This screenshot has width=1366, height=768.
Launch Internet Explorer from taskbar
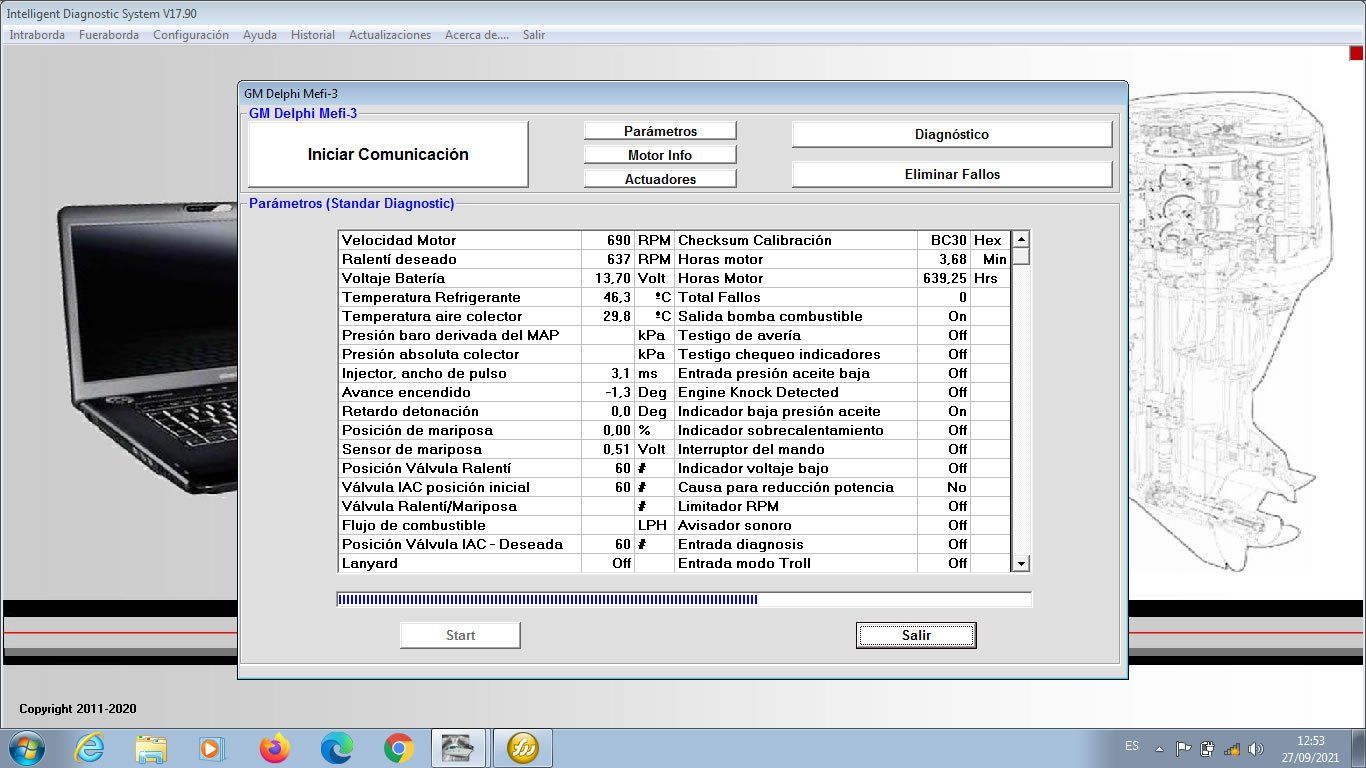pyautogui.click(x=89, y=747)
